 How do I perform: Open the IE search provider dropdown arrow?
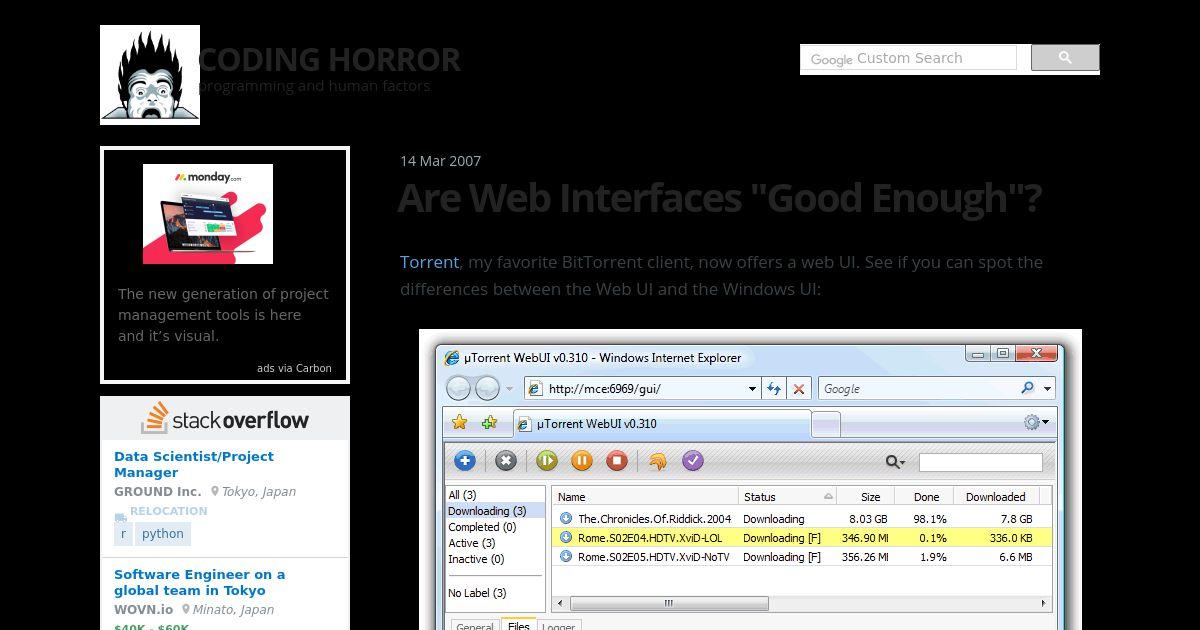tap(1047, 389)
